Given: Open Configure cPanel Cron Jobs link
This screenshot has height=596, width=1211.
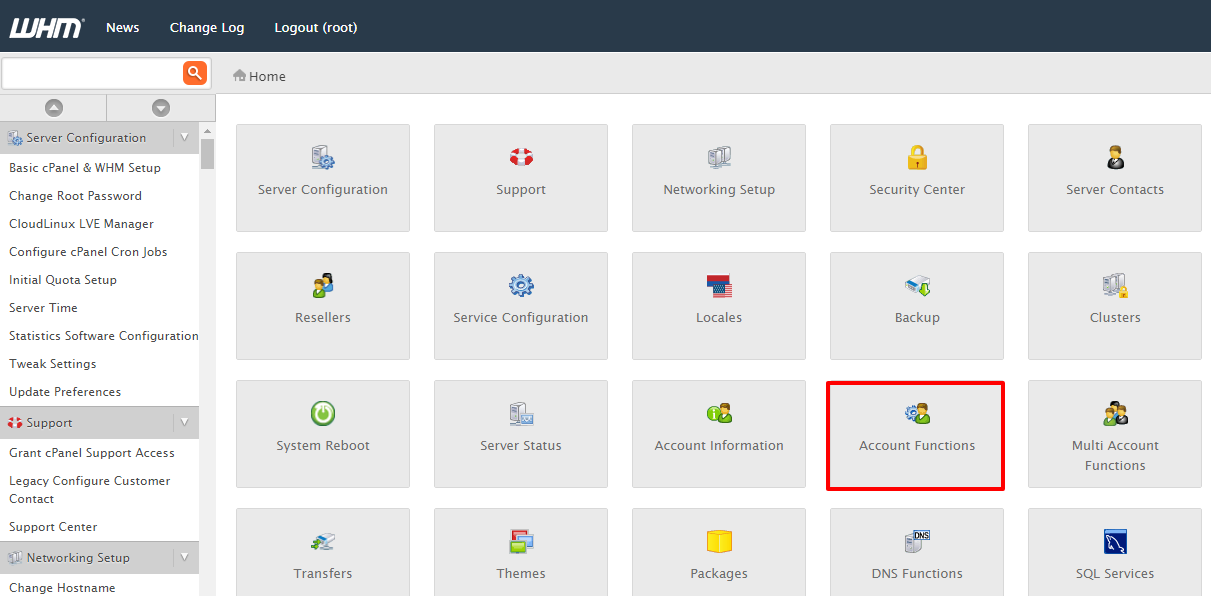Looking at the screenshot, I should pyautogui.click(x=88, y=252).
